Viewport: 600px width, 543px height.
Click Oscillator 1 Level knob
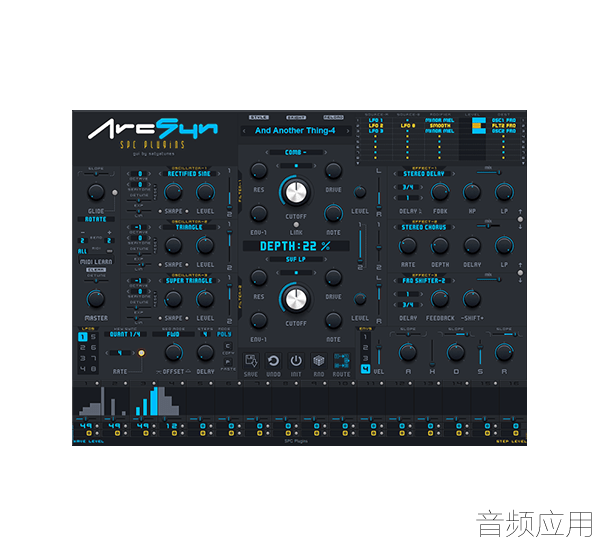pyautogui.click(x=205, y=192)
